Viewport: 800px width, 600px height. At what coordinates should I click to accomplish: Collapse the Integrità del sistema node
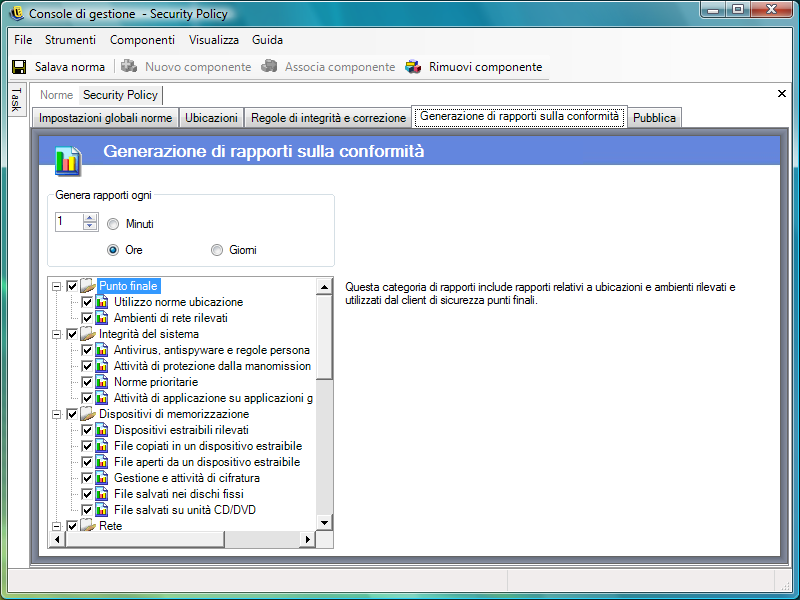pyautogui.click(x=57, y=335)
